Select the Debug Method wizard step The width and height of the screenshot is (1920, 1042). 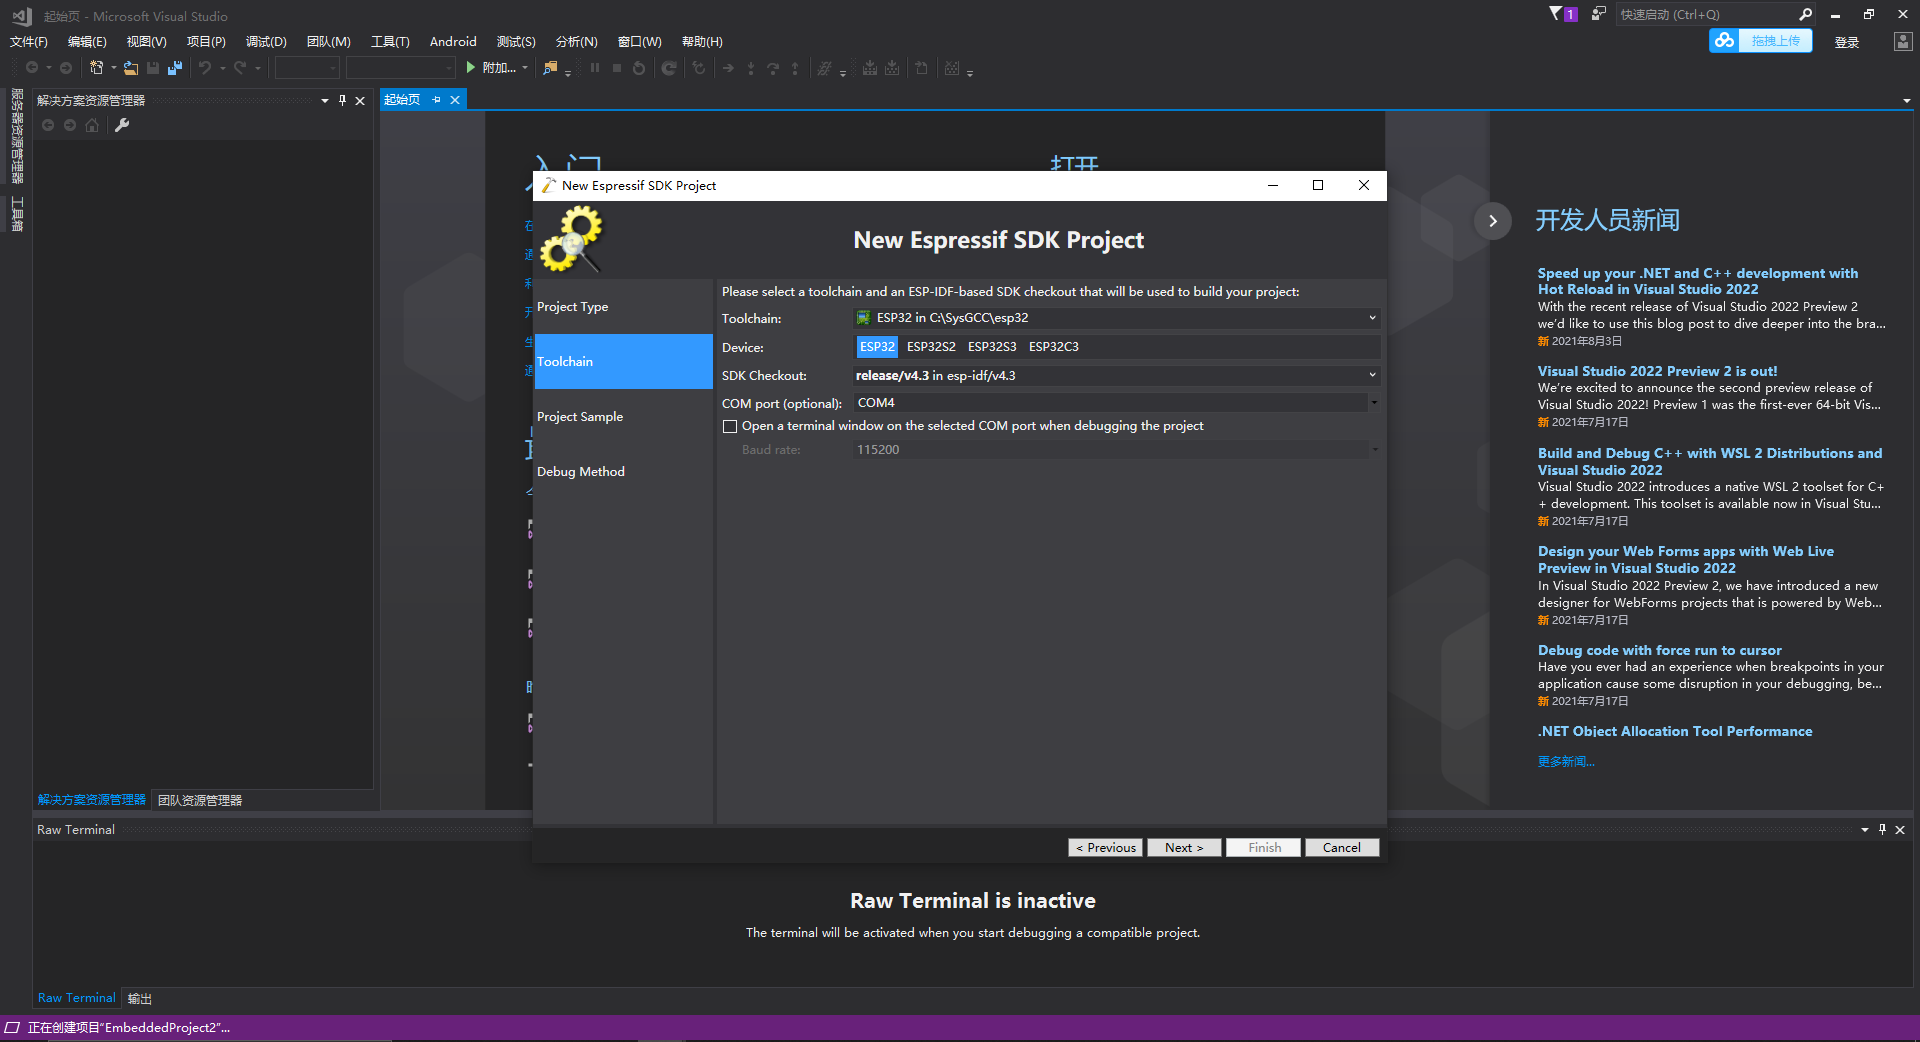click(x=623, y=472)
